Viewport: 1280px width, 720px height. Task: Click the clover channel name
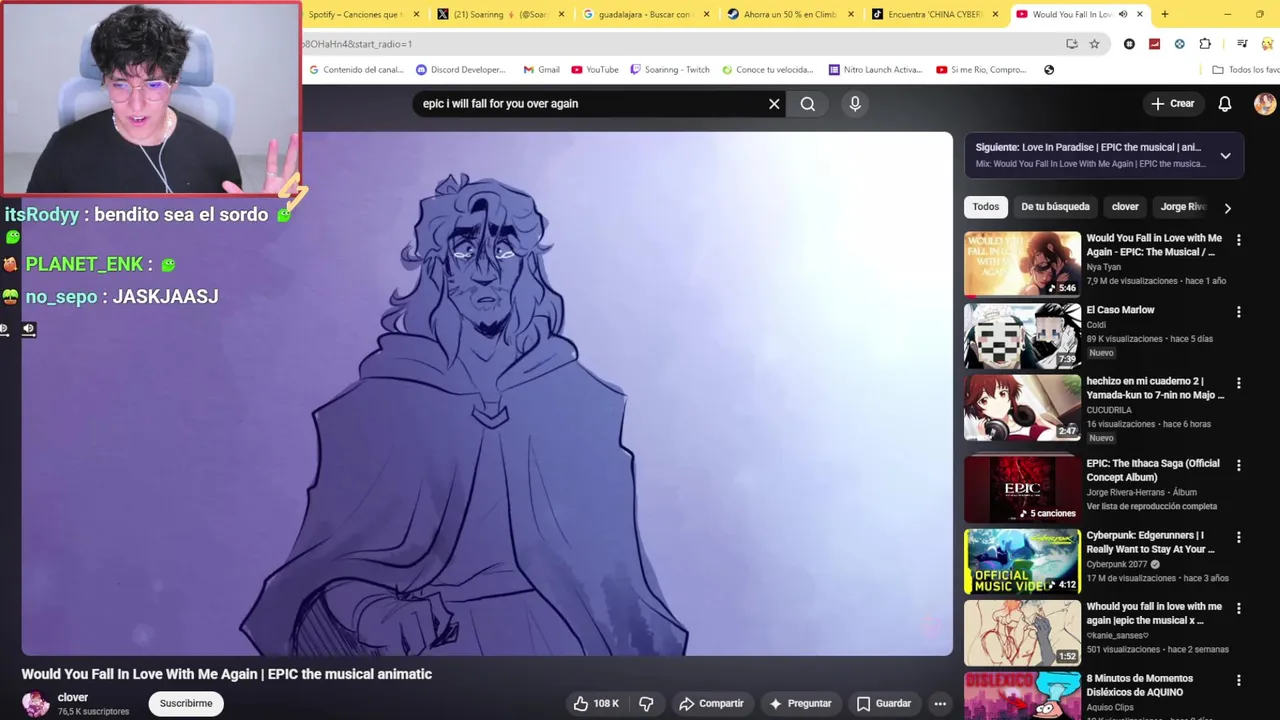coord(73,698)
